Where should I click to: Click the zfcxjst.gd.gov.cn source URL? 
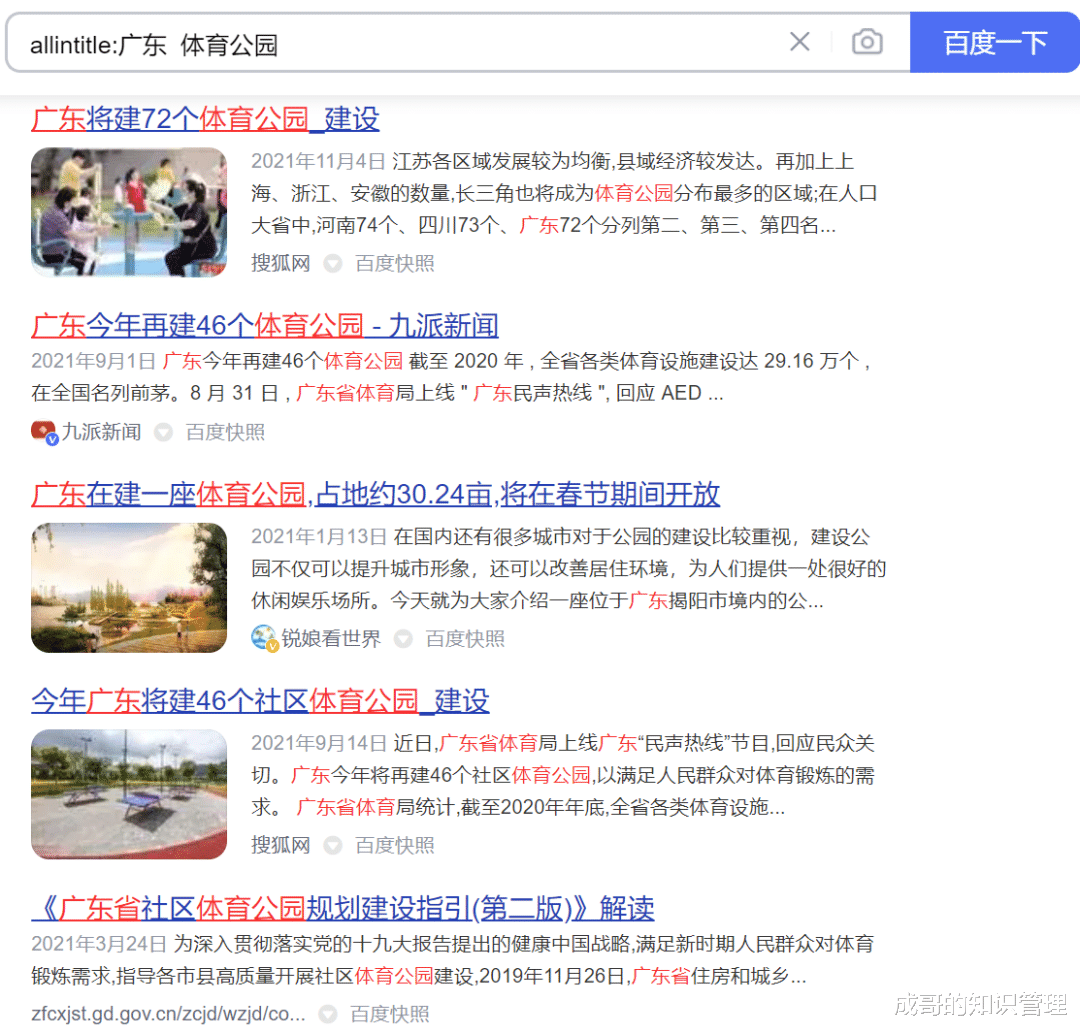pos(168,1013)
